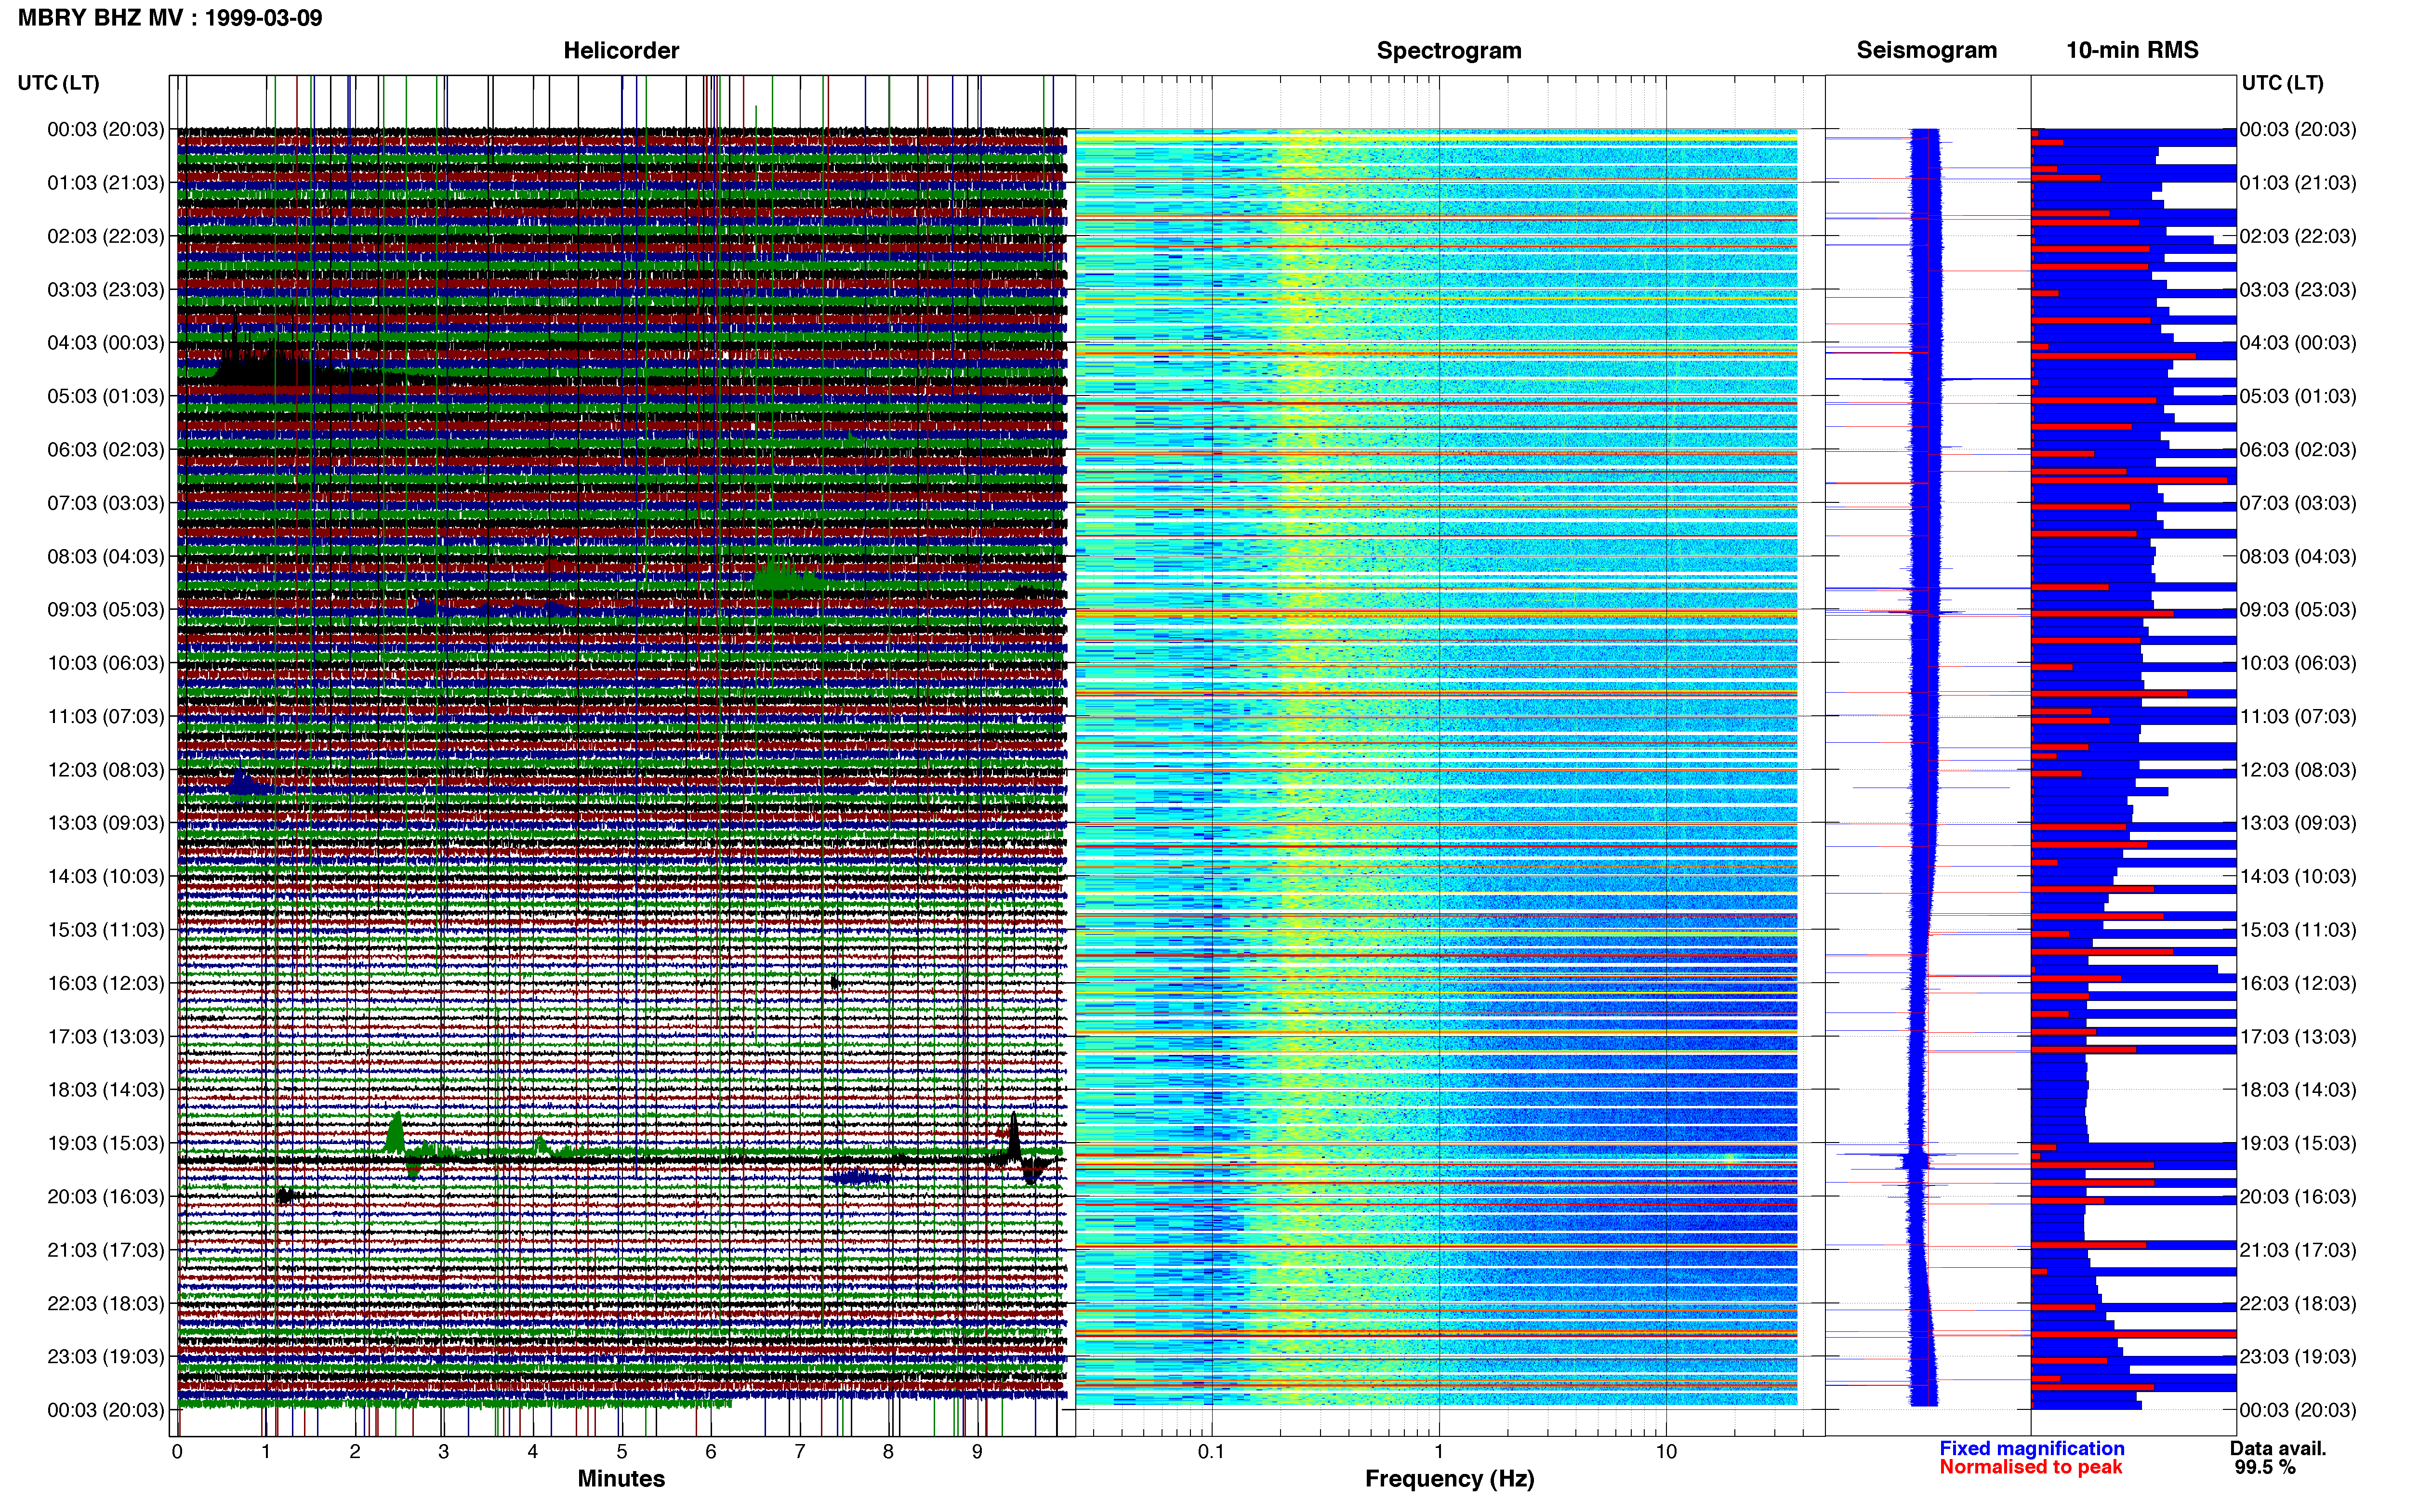
Task: Click 19:03 (15:03) label beside 10-min RMS
Action: click(2298, 1143)
